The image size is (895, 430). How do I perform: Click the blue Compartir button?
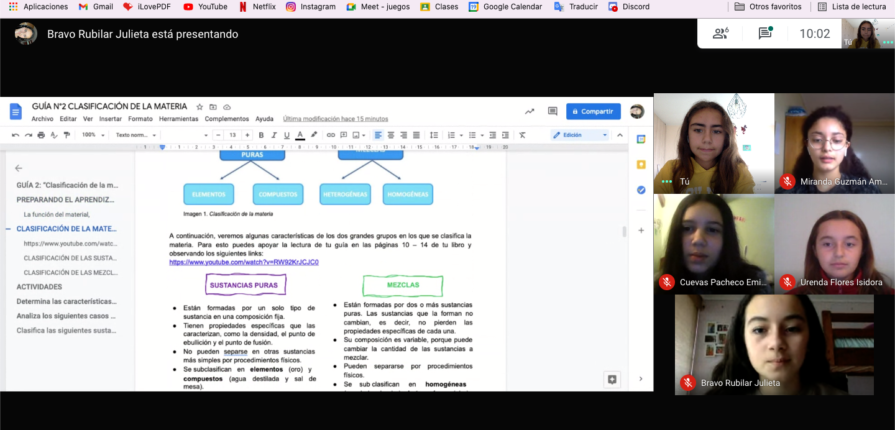[x=593, y=111]
